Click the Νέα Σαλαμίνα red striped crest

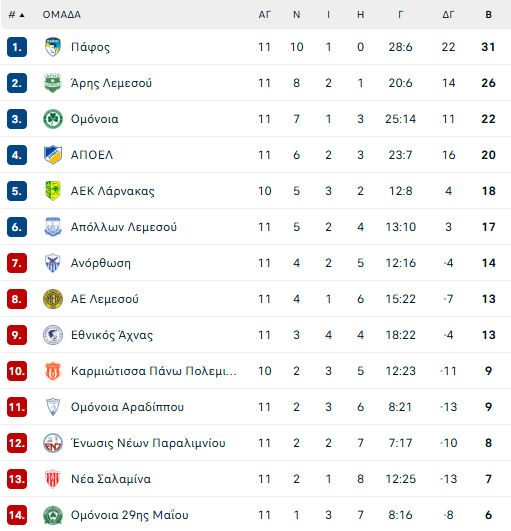pos(53,479)
